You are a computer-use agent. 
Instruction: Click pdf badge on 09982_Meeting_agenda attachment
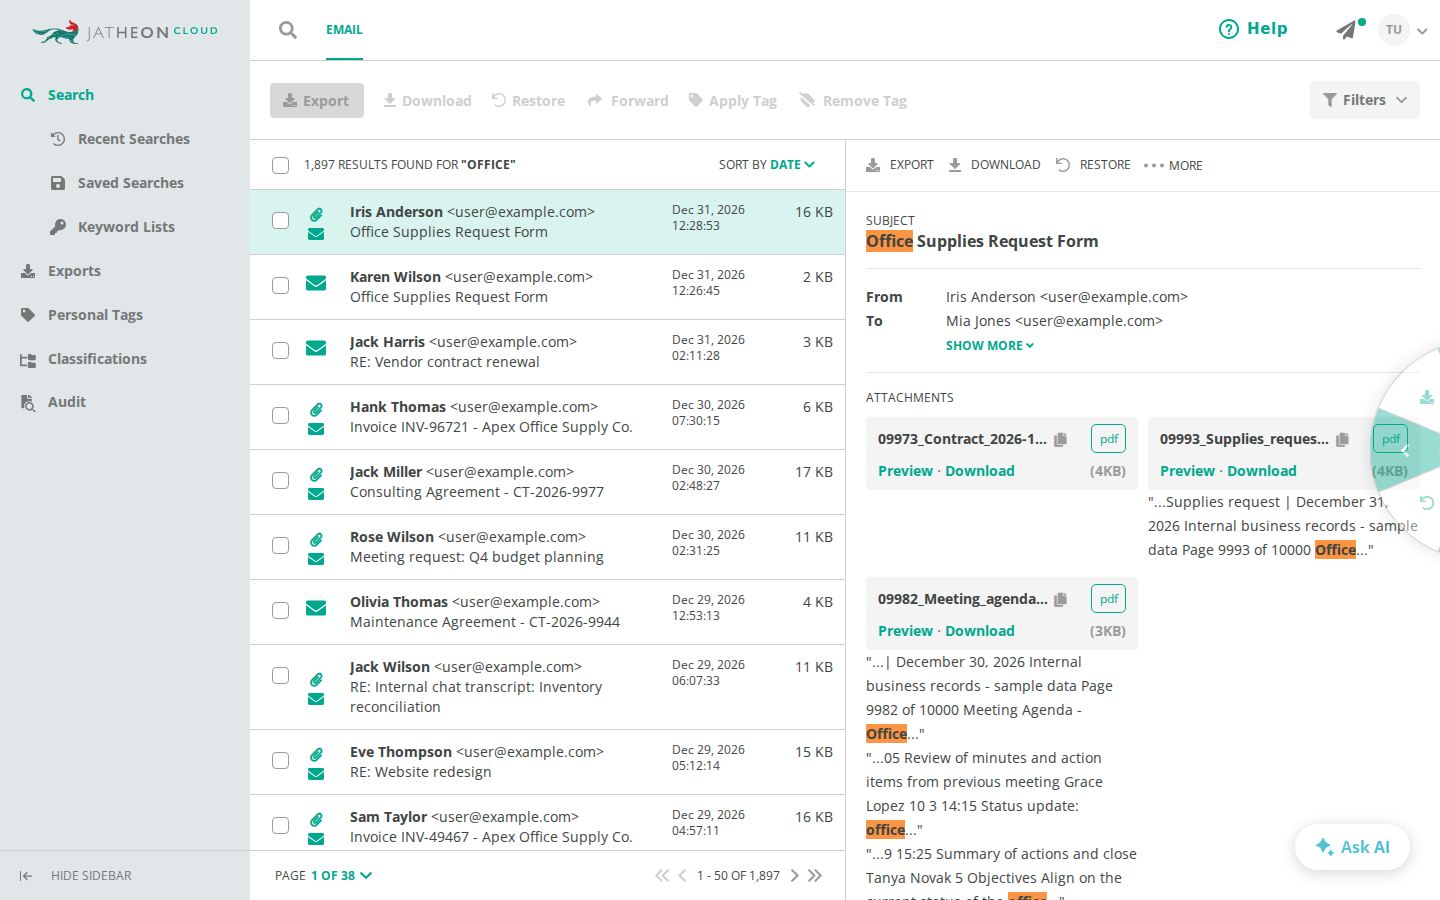(x=1109, y=599)
